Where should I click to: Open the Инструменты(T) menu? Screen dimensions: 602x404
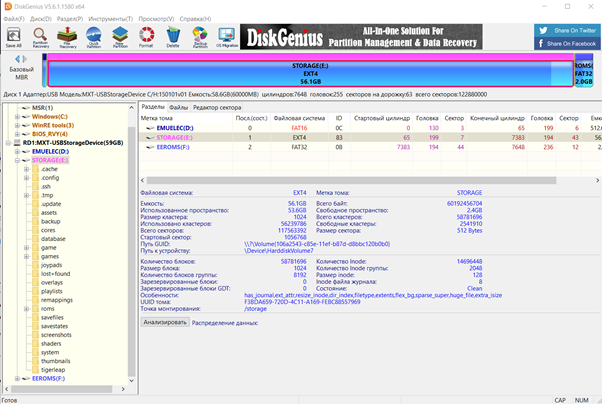click(x=111, y=19)
